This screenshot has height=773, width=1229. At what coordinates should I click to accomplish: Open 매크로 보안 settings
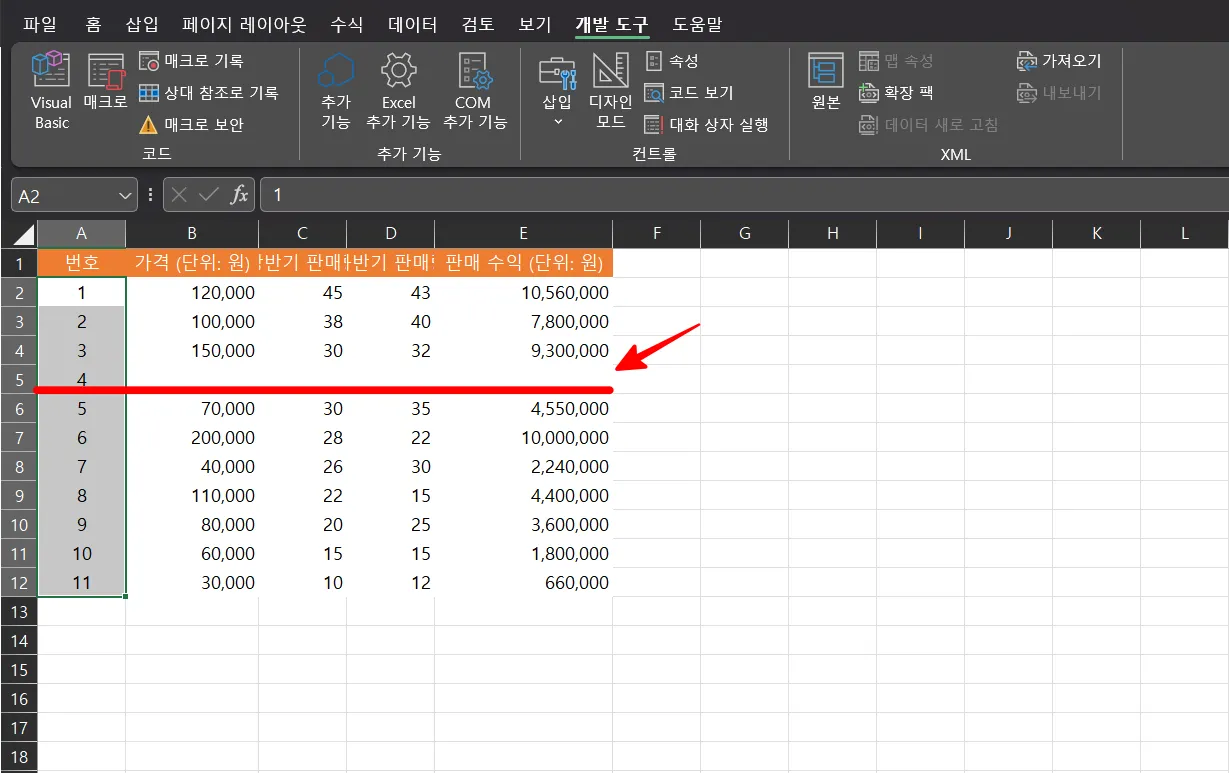[197, 123]
